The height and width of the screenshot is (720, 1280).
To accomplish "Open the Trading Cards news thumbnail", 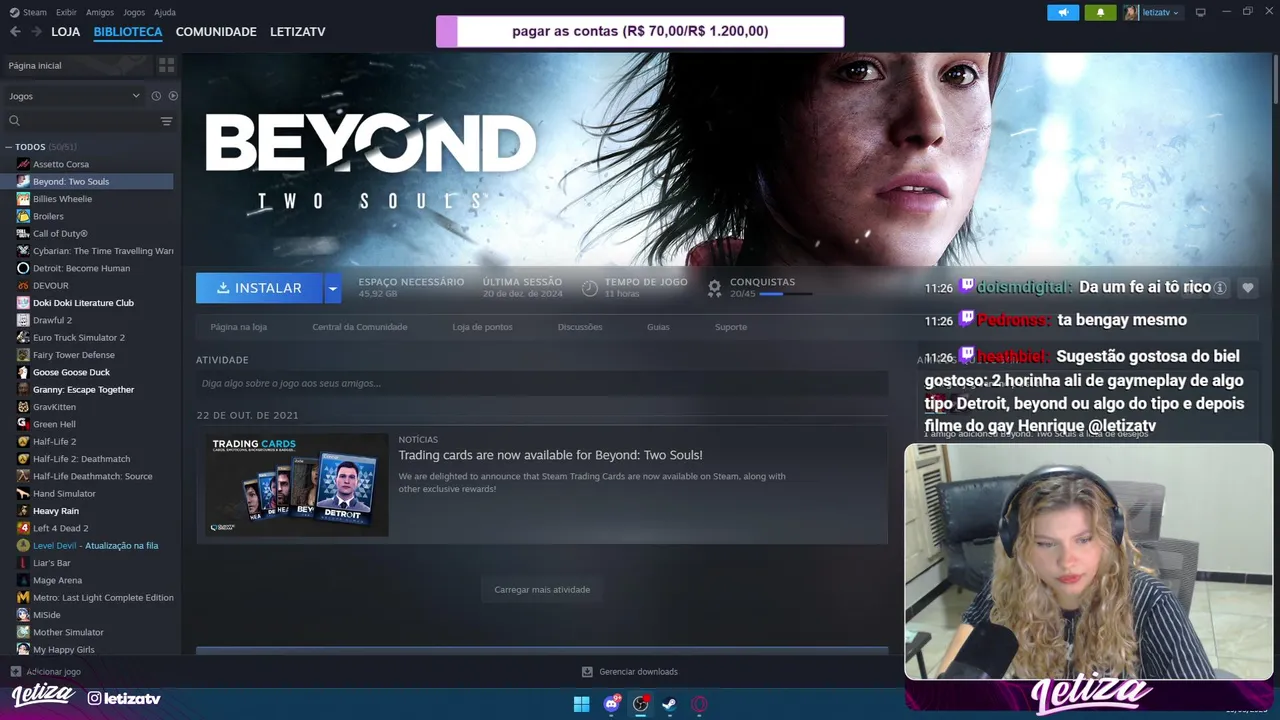I will coord(298,485).
